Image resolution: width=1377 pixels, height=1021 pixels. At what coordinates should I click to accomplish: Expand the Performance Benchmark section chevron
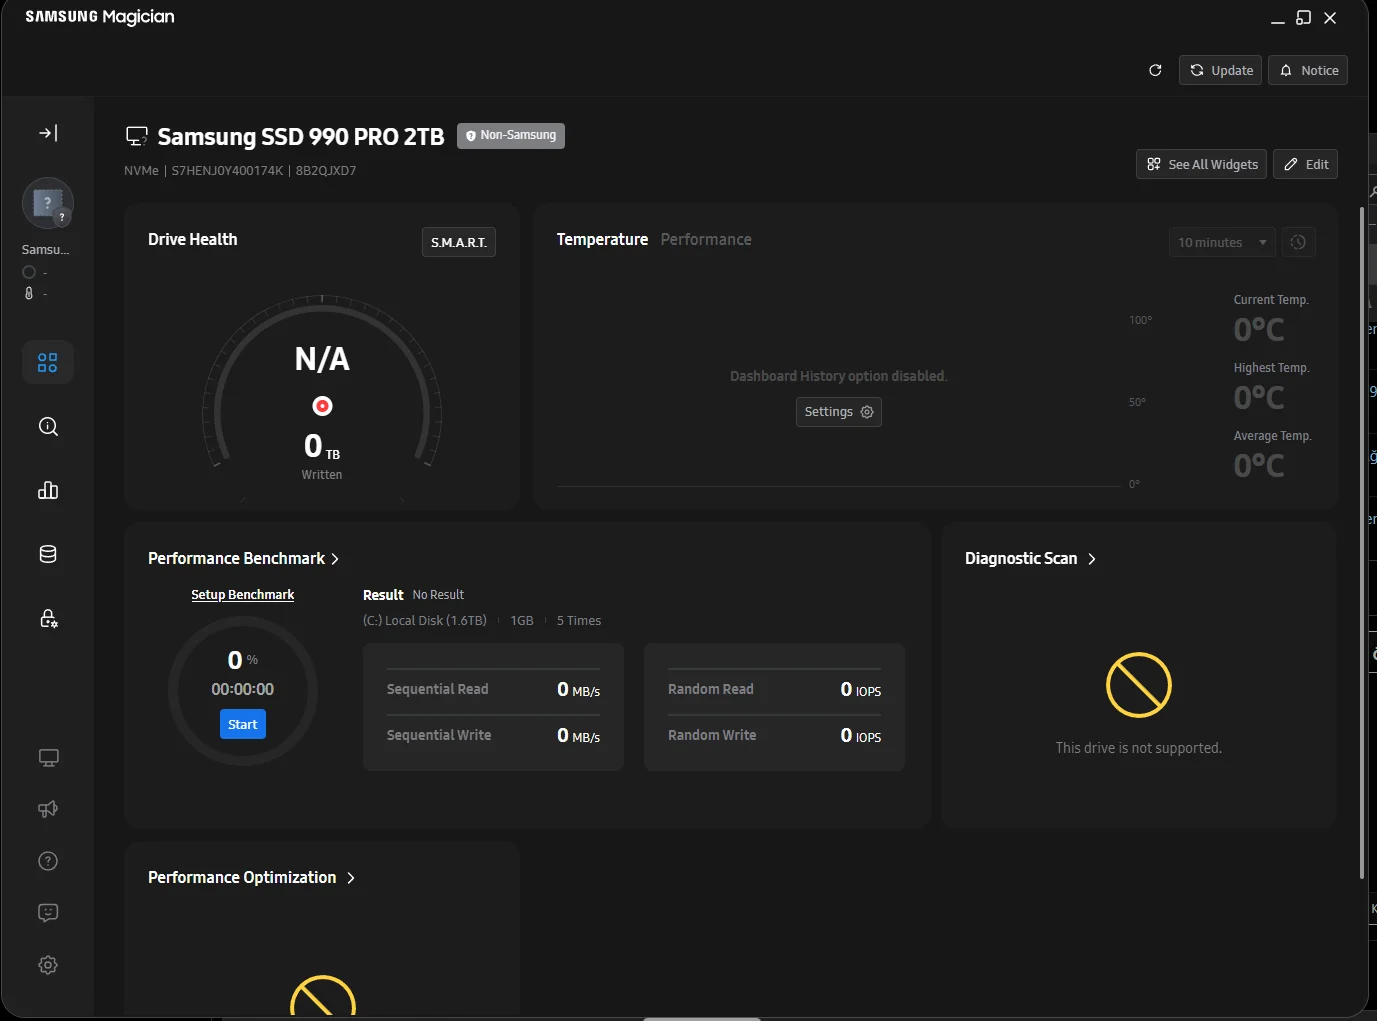coord(335,559)
